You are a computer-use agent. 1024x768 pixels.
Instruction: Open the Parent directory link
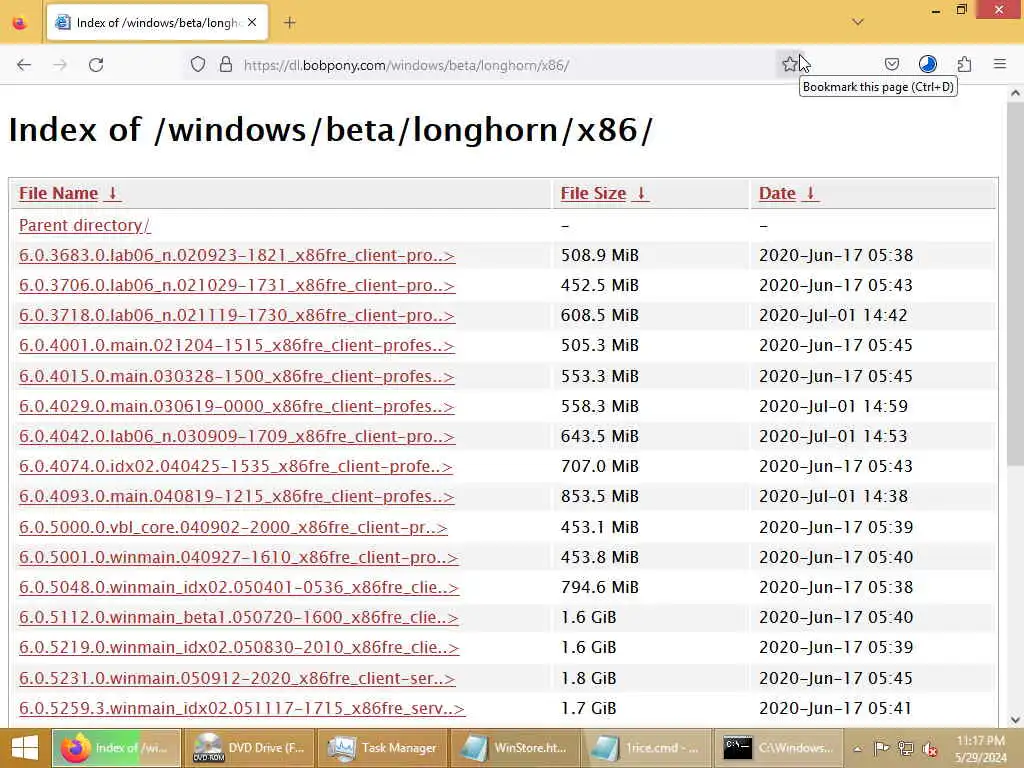[85, 225]
